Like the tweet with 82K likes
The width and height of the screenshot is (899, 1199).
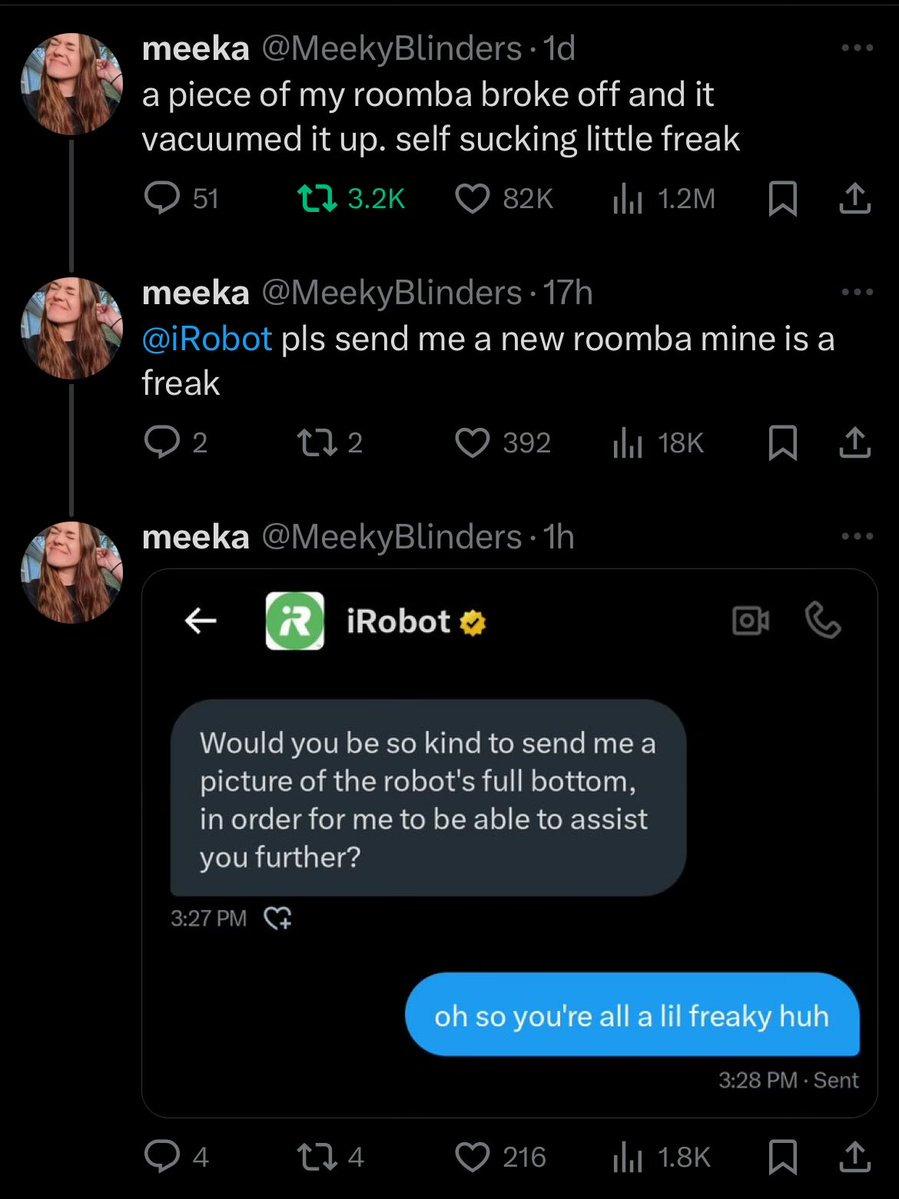pos(471,198)
